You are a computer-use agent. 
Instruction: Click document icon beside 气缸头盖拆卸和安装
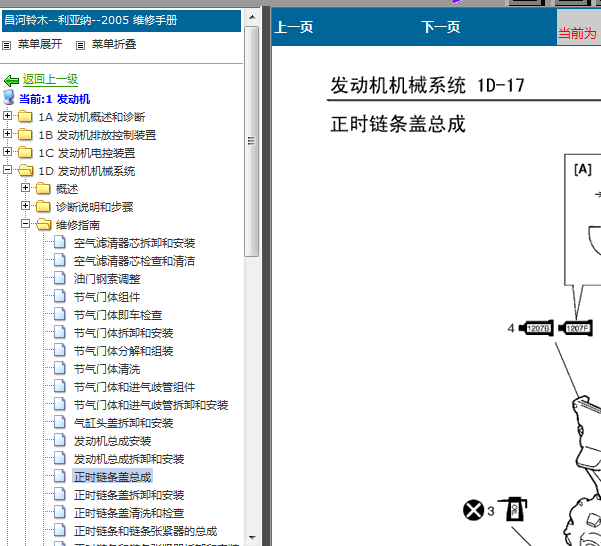pyautogui.click(x=60, y=422)
